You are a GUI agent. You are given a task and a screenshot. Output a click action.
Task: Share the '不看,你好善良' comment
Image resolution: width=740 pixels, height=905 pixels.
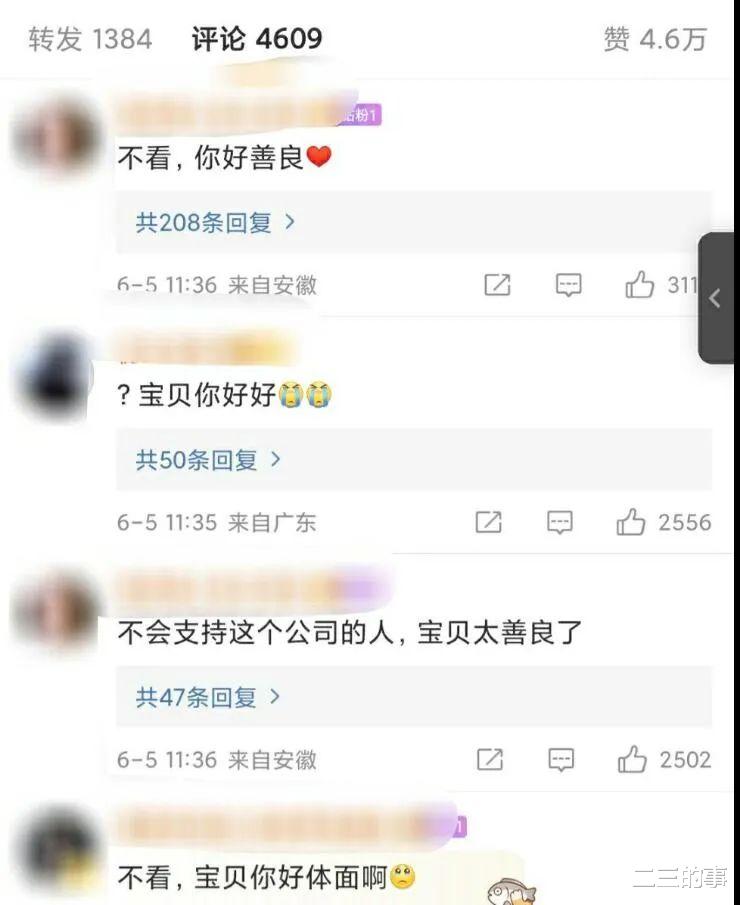coord(497,285)
